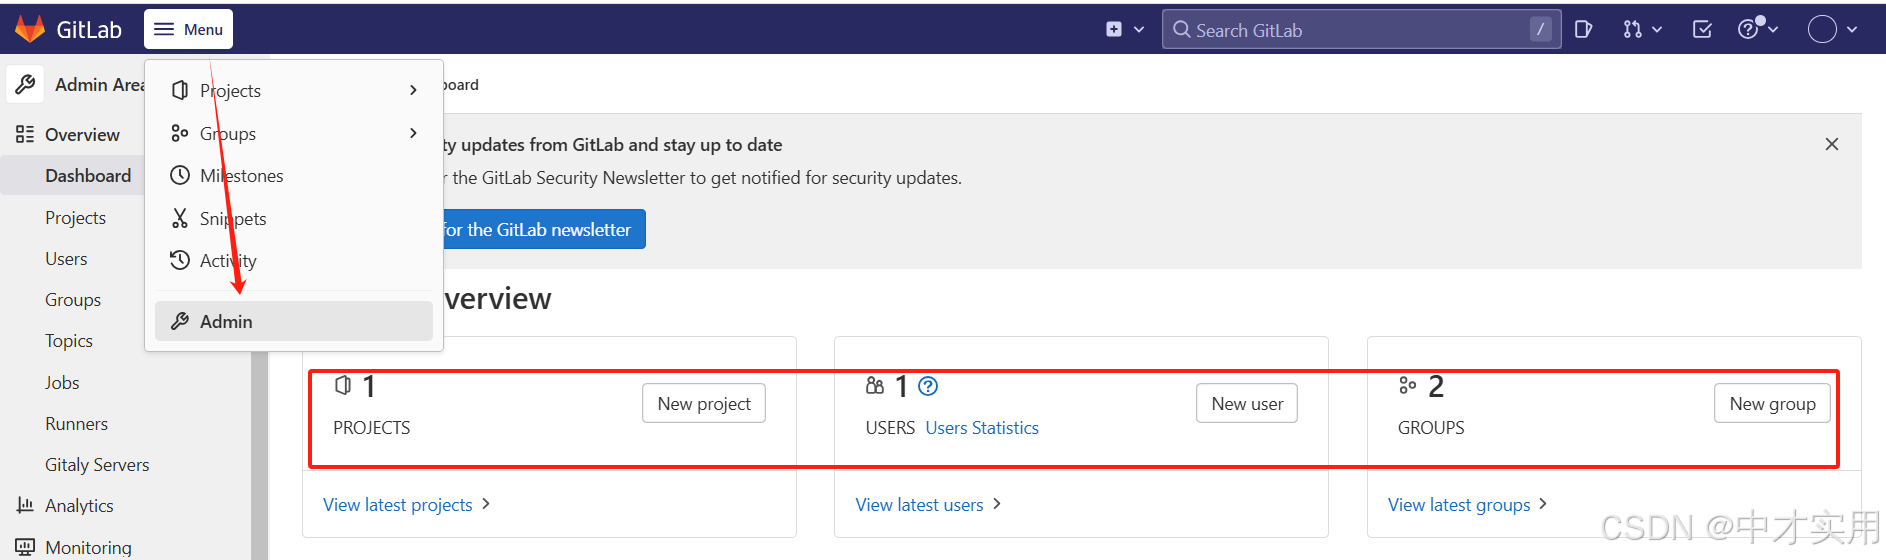Open Runners in the sidebar
1886x560 pixels.
click(x=76, y=423)
